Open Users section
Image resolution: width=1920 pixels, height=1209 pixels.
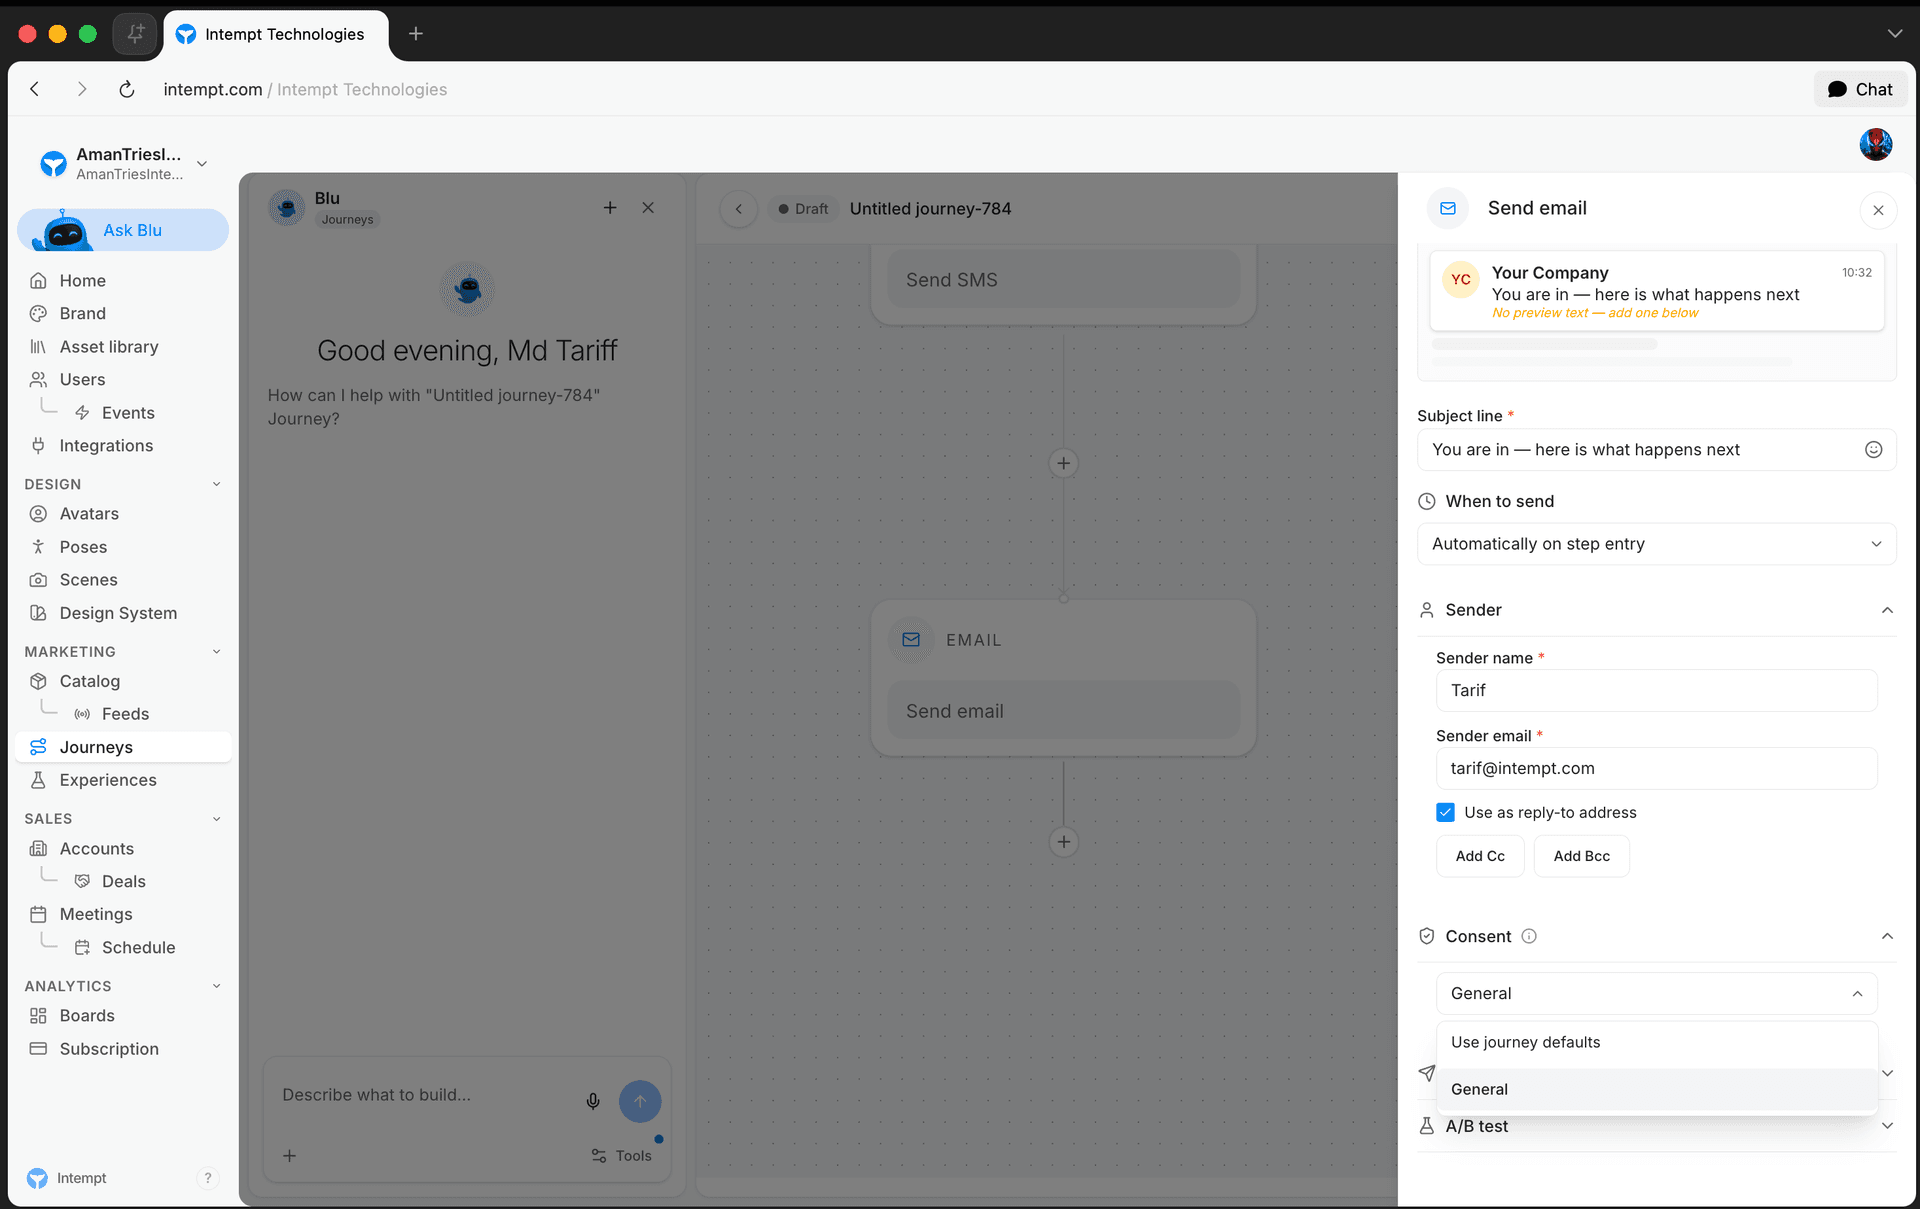click(82, 380)
